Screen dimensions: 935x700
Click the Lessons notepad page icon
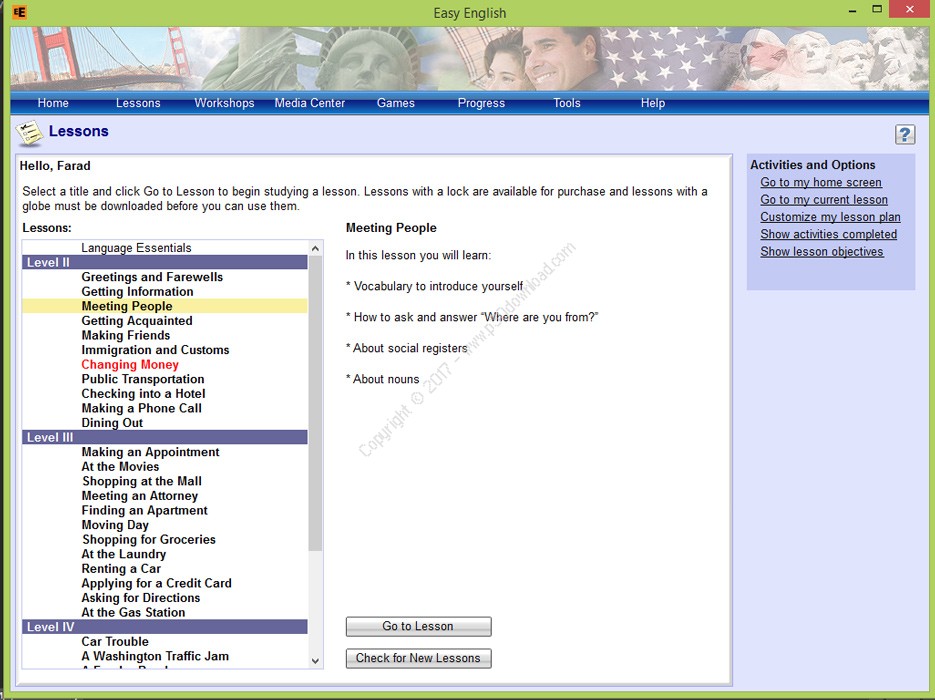[28, 130]
